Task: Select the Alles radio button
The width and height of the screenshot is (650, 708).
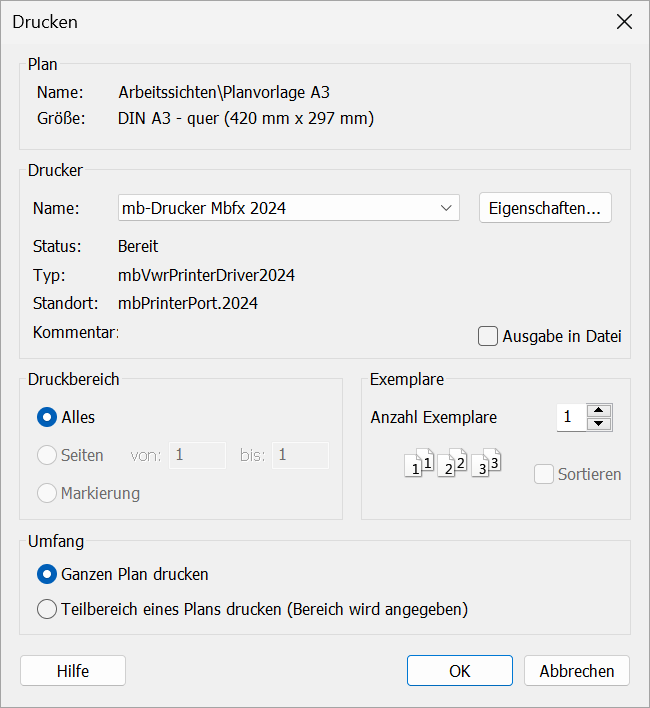Action: tap(47, 417)
